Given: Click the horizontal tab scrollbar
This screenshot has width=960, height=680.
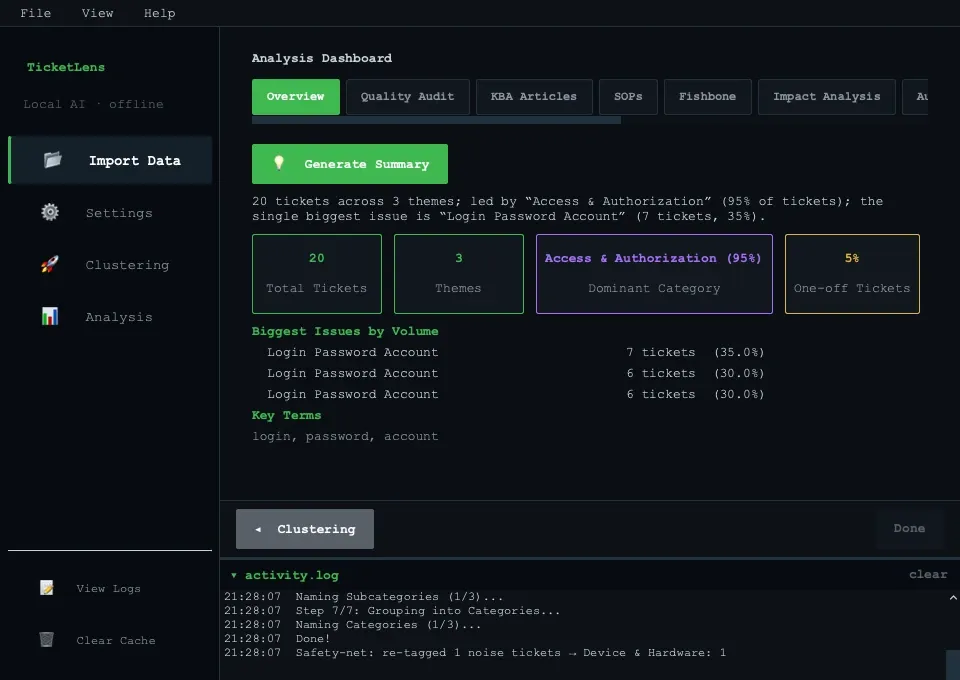Looking at the screenshot, I should [x=436, y=120].
